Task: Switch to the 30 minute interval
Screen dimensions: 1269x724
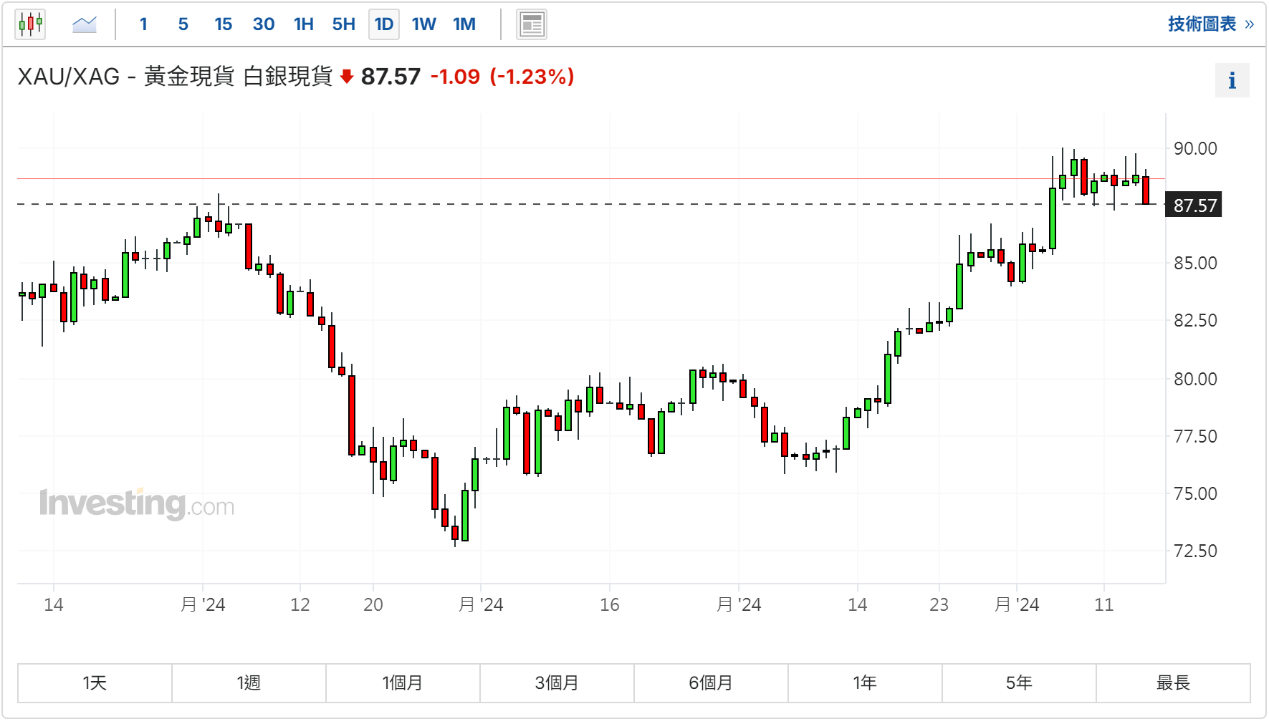Action: pos(263,24)
